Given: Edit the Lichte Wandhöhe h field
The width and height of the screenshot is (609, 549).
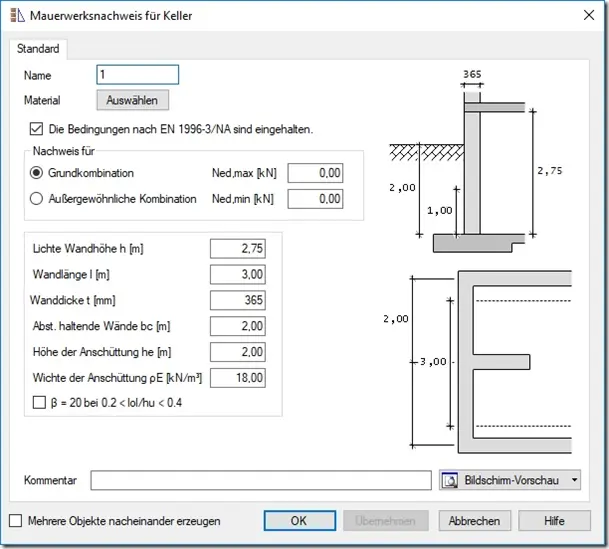Looking at the screenshot, I should (238, 248).
